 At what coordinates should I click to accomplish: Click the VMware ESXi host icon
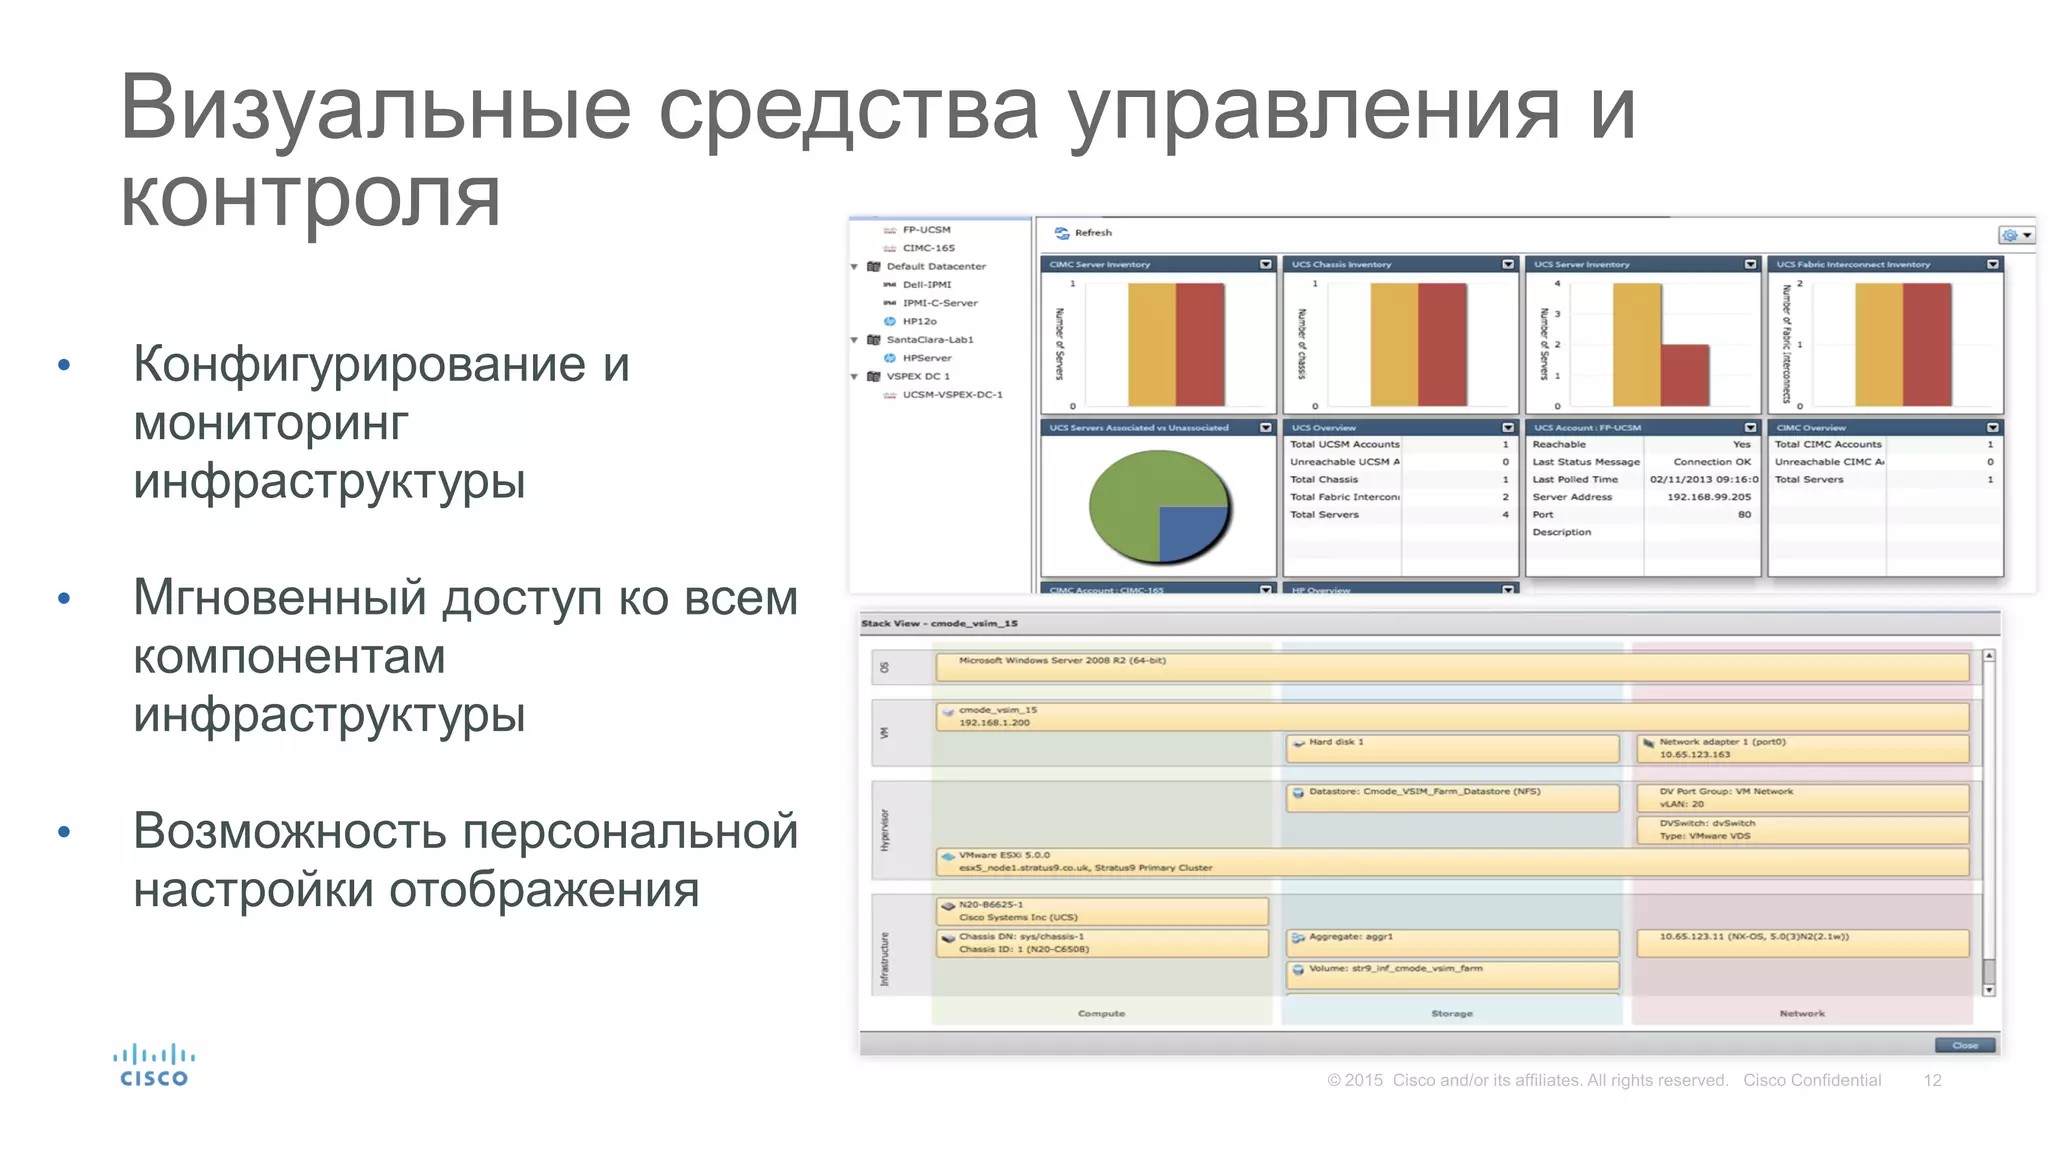(947, 856)
